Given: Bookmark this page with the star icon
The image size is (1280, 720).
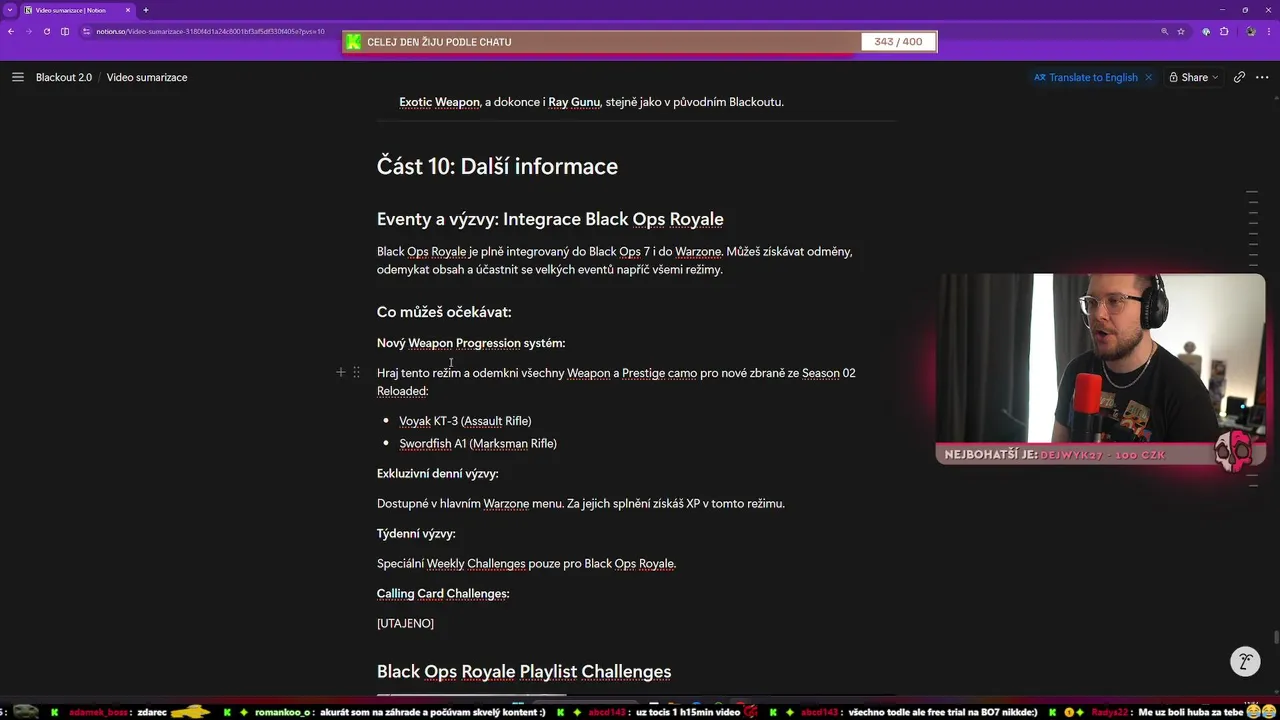Looking at the screenshot, I should pyautogui.click(x=1181, y=31).
